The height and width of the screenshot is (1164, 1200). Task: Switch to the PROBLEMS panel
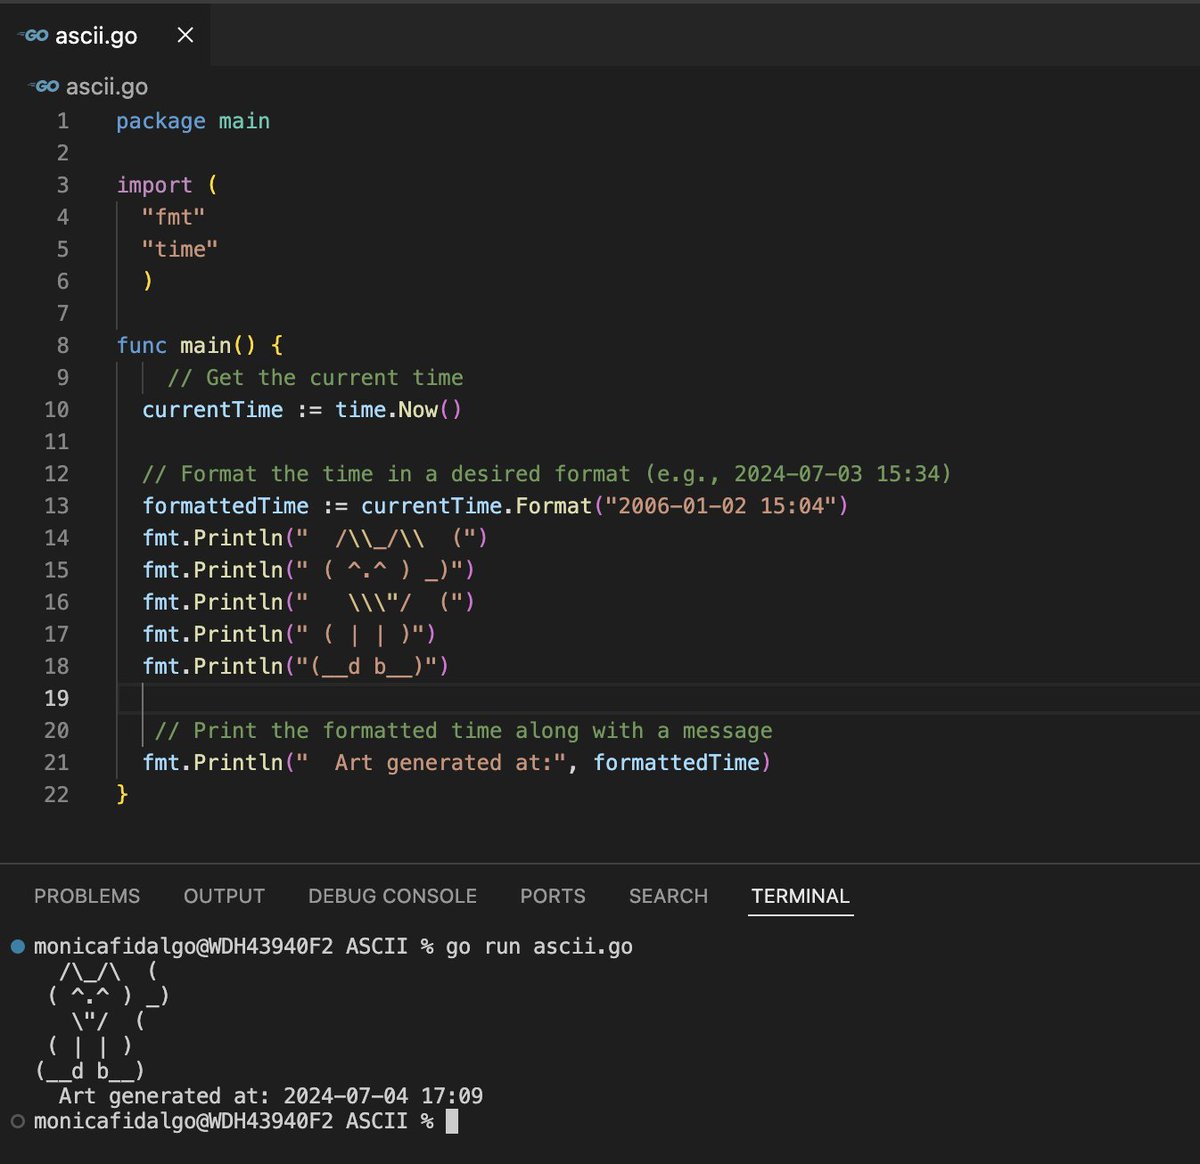pyautogui.click(x=87, y=896)
